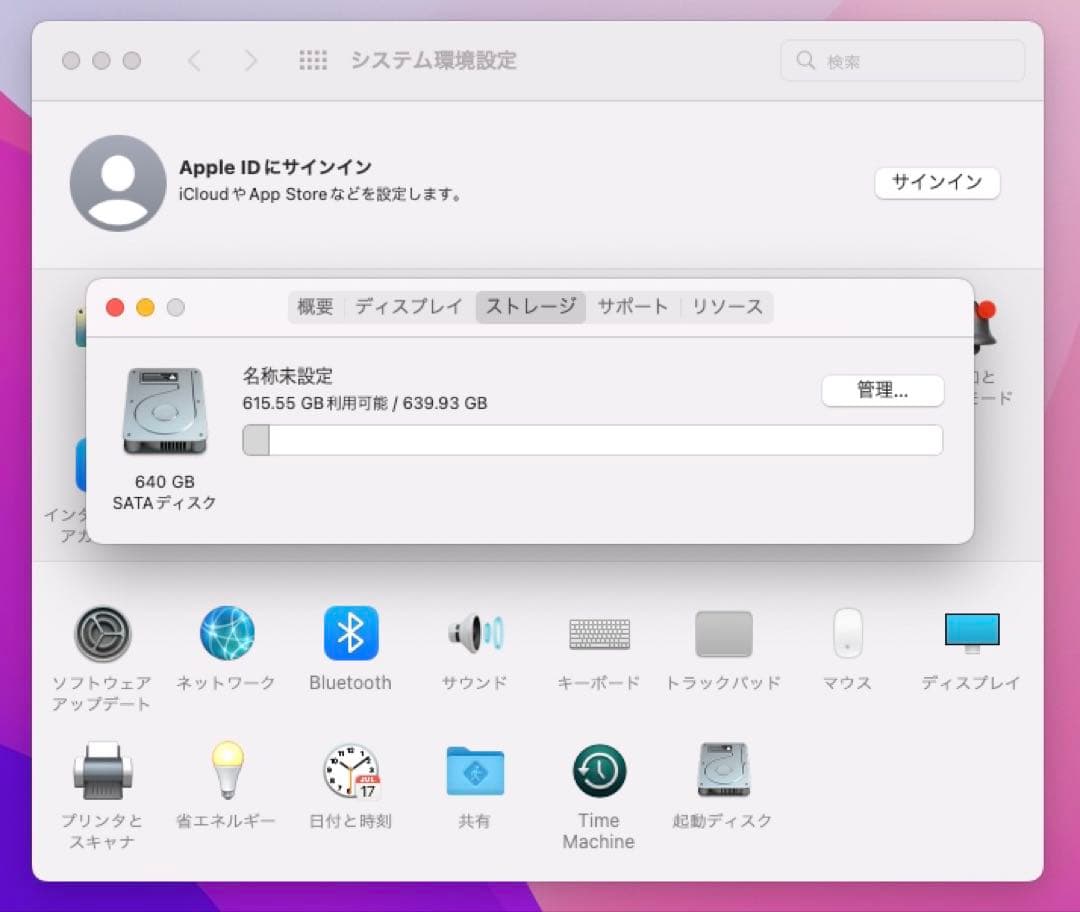
Task: Open 日付と時刻 settings
Action: [x=350, y=772]
